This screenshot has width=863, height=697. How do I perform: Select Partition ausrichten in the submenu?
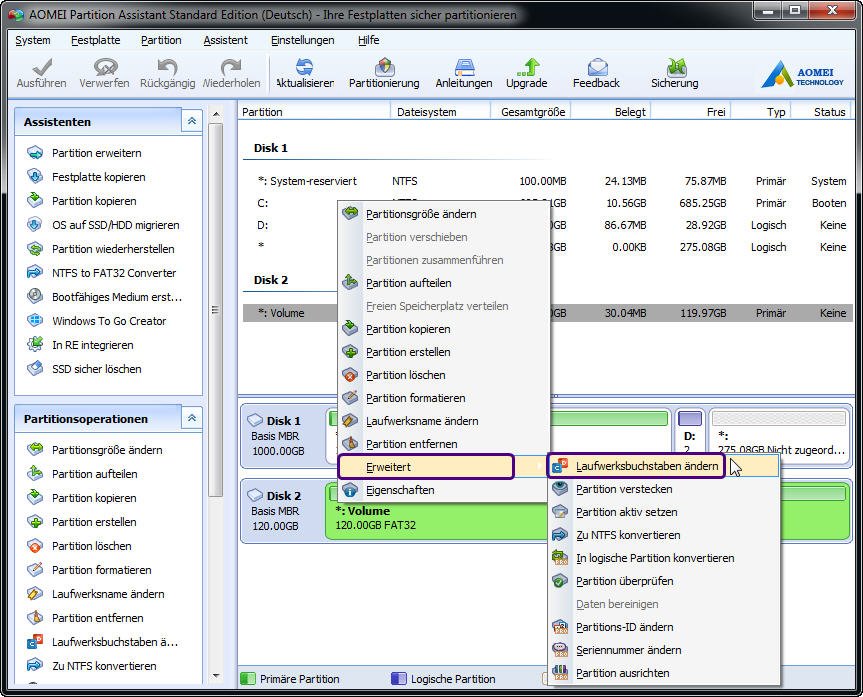[664, 673]
